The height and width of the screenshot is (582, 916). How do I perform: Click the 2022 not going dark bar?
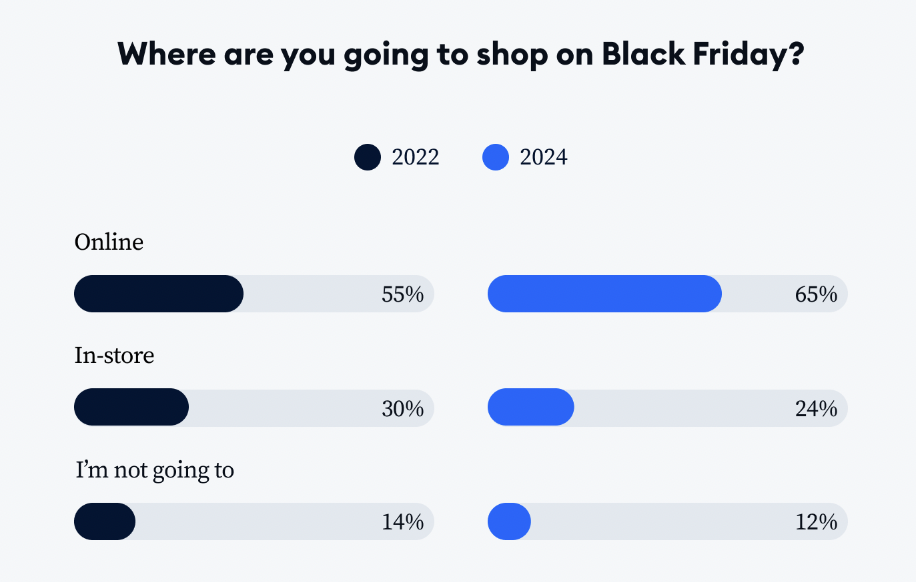[105, 521]
